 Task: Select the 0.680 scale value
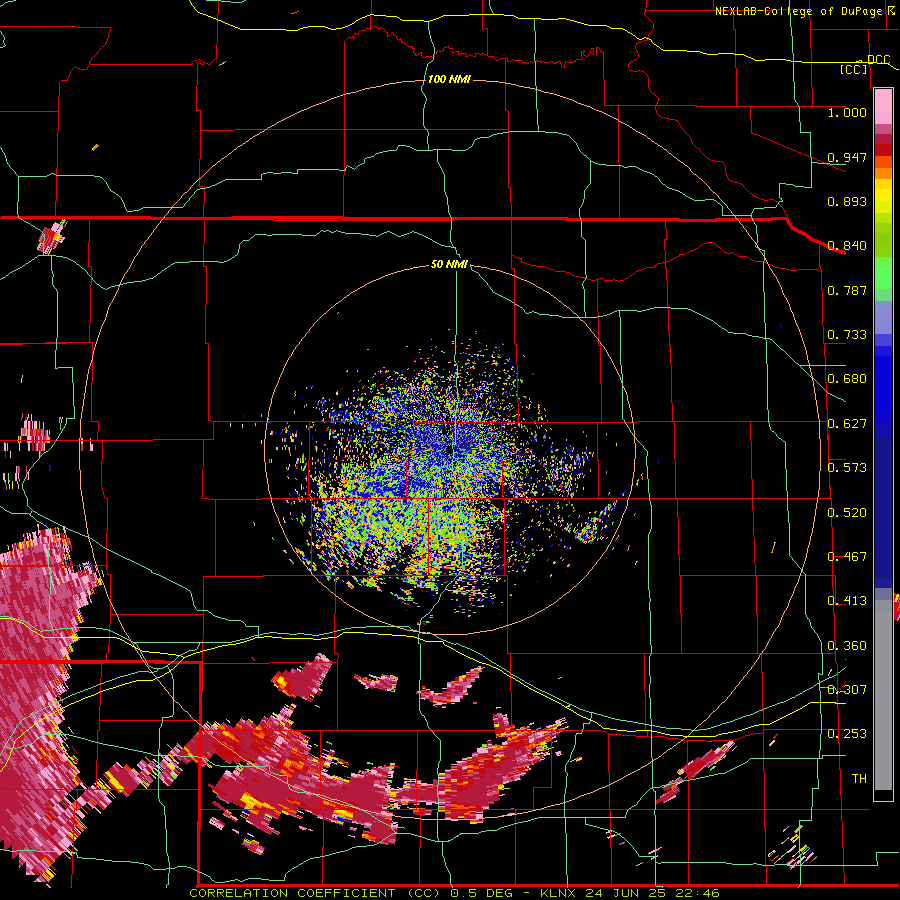tap(847, 379)
